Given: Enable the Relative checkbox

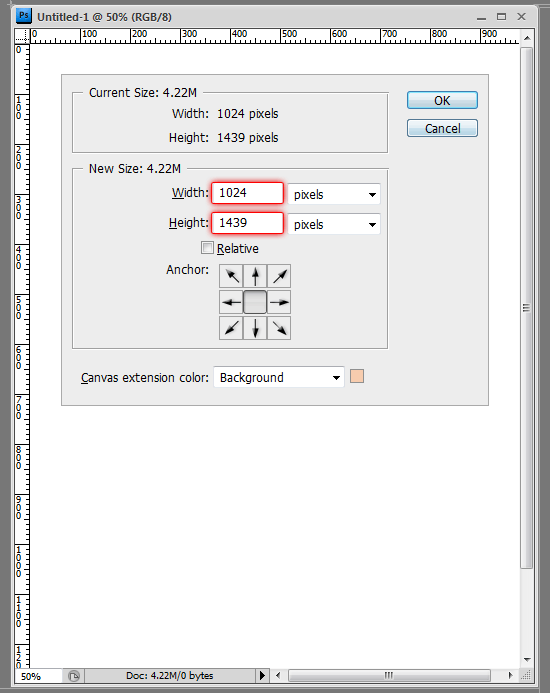Looking at the screenshot, I should 207,248.
